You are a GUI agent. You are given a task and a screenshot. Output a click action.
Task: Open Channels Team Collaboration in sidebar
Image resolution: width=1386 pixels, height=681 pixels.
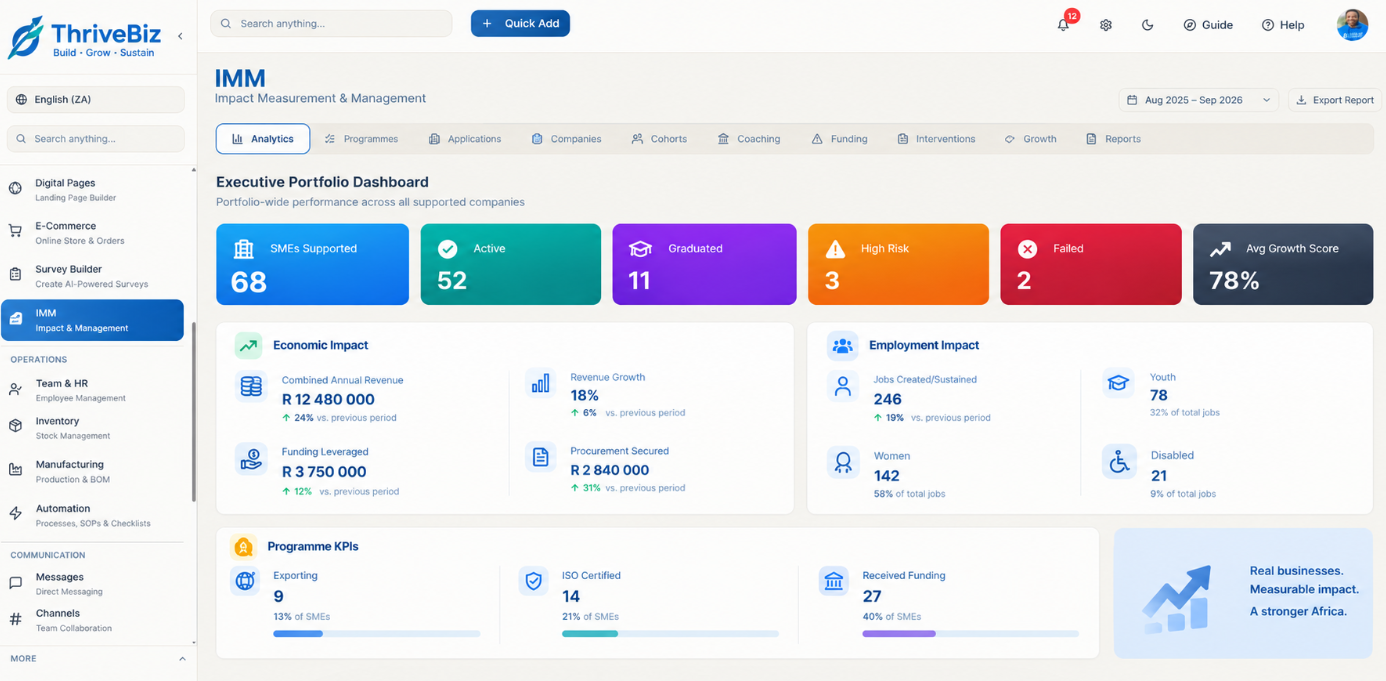(93, 620)
